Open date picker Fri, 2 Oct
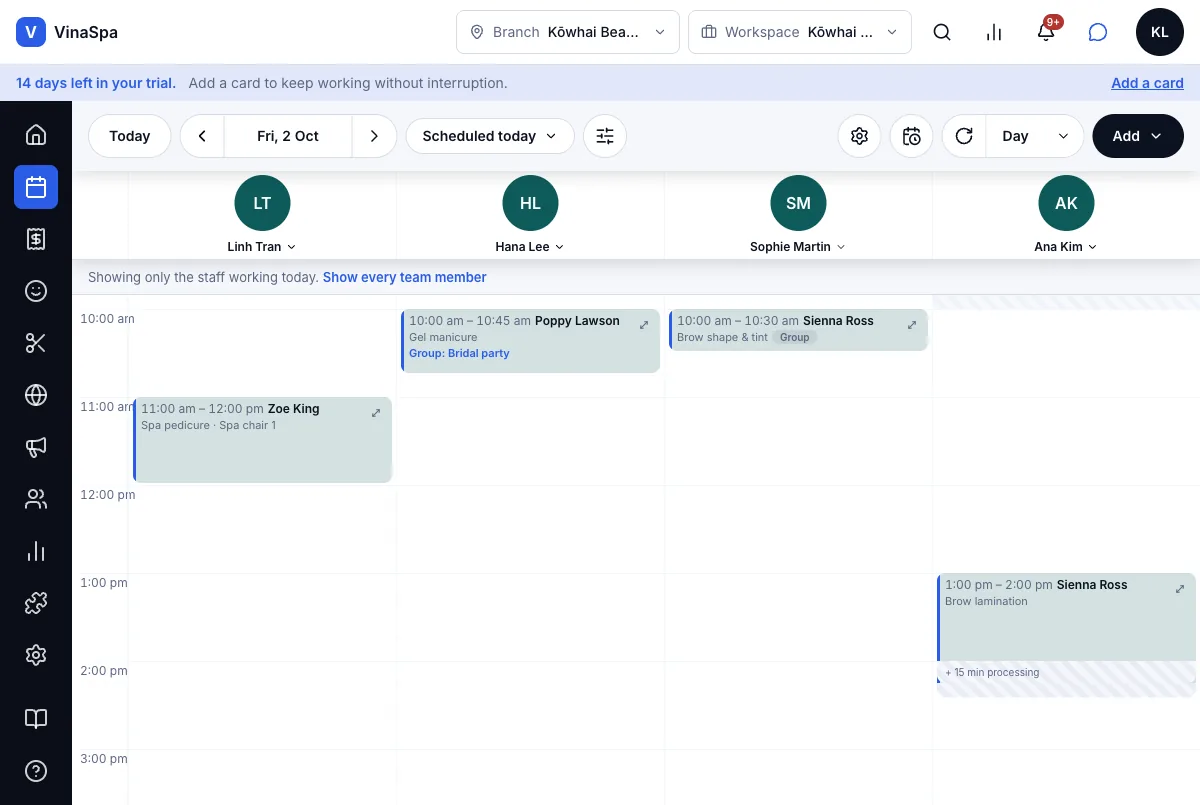 (x=288, y=136)
